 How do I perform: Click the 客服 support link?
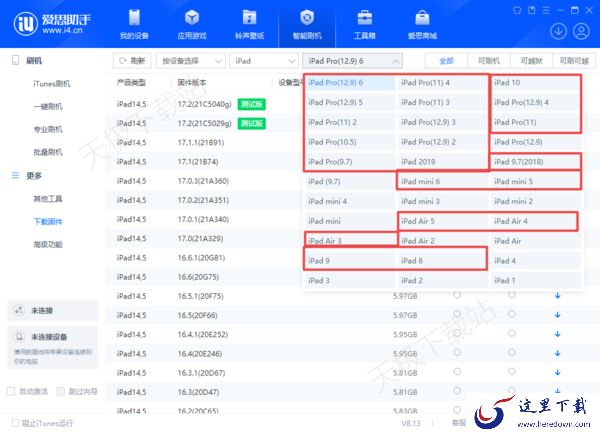pos(459,423)
